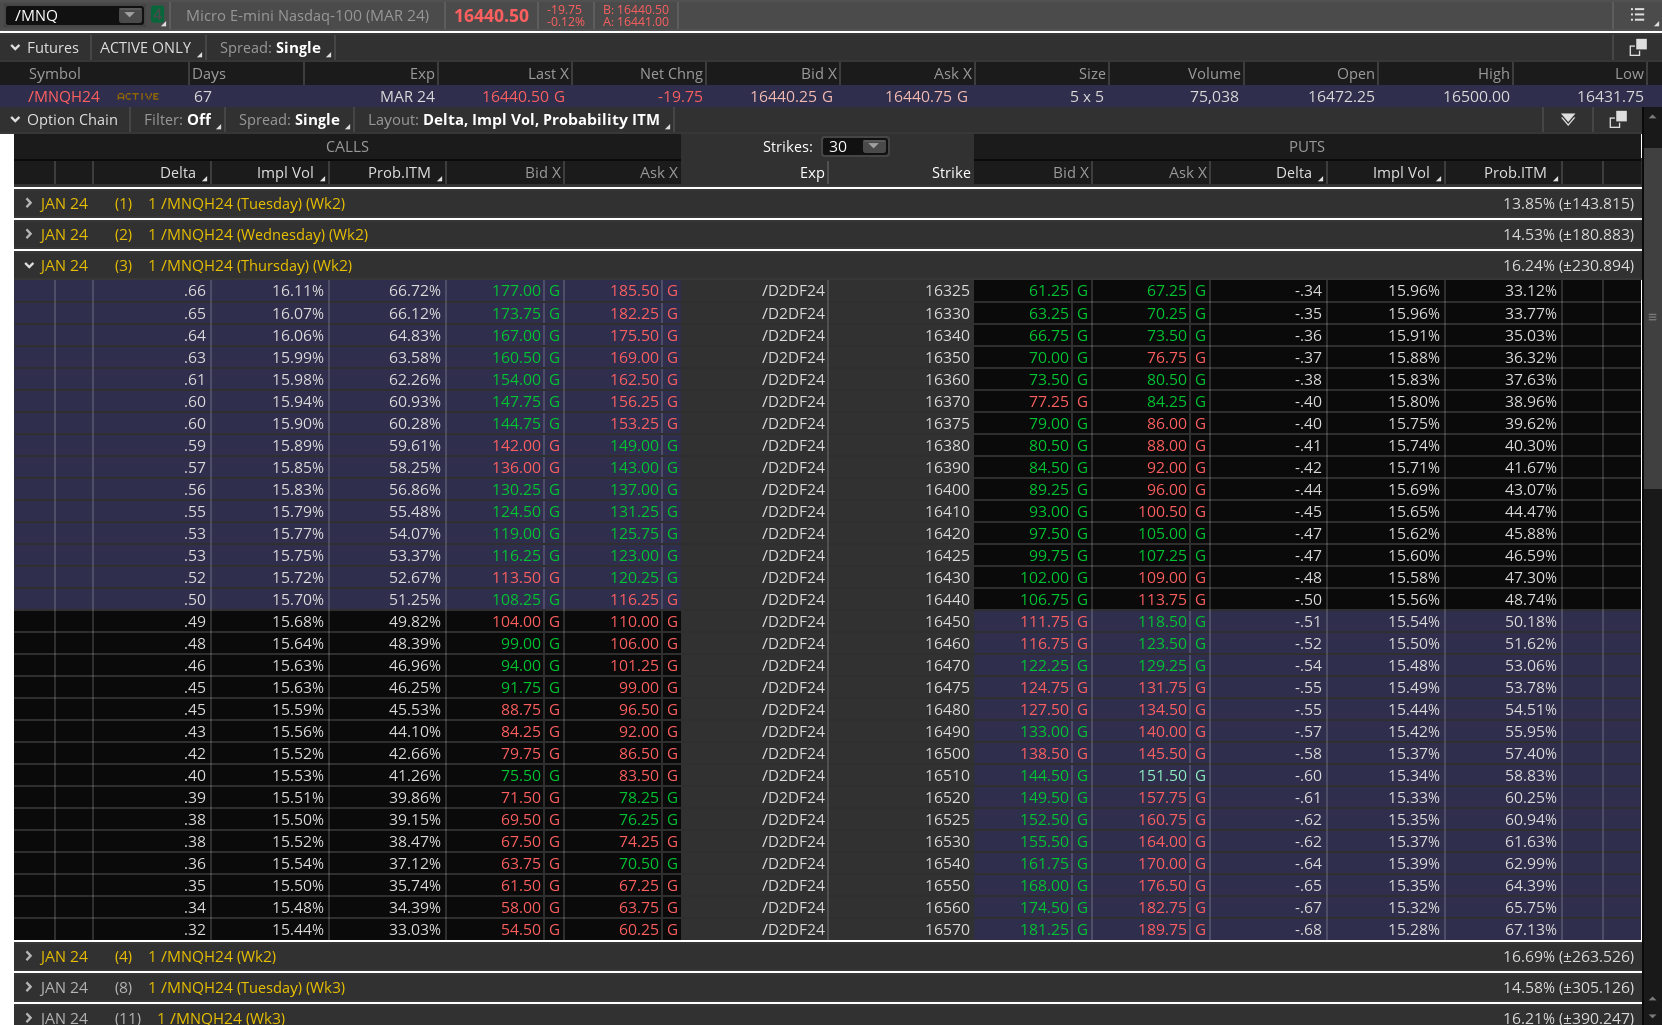Collapse the JAN 24 Thursday Wk2 expiration row

tap(28, 266)
